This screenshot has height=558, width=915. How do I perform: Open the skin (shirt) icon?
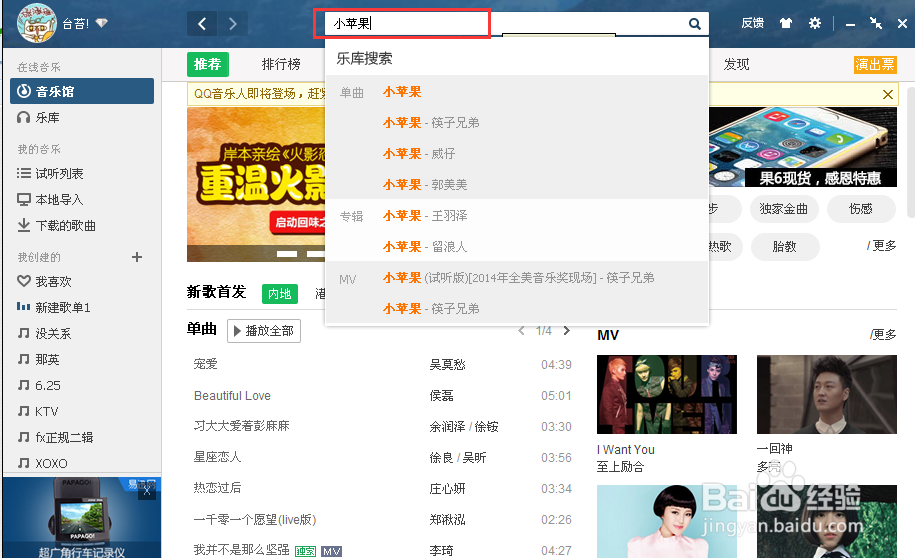[786, 23]
